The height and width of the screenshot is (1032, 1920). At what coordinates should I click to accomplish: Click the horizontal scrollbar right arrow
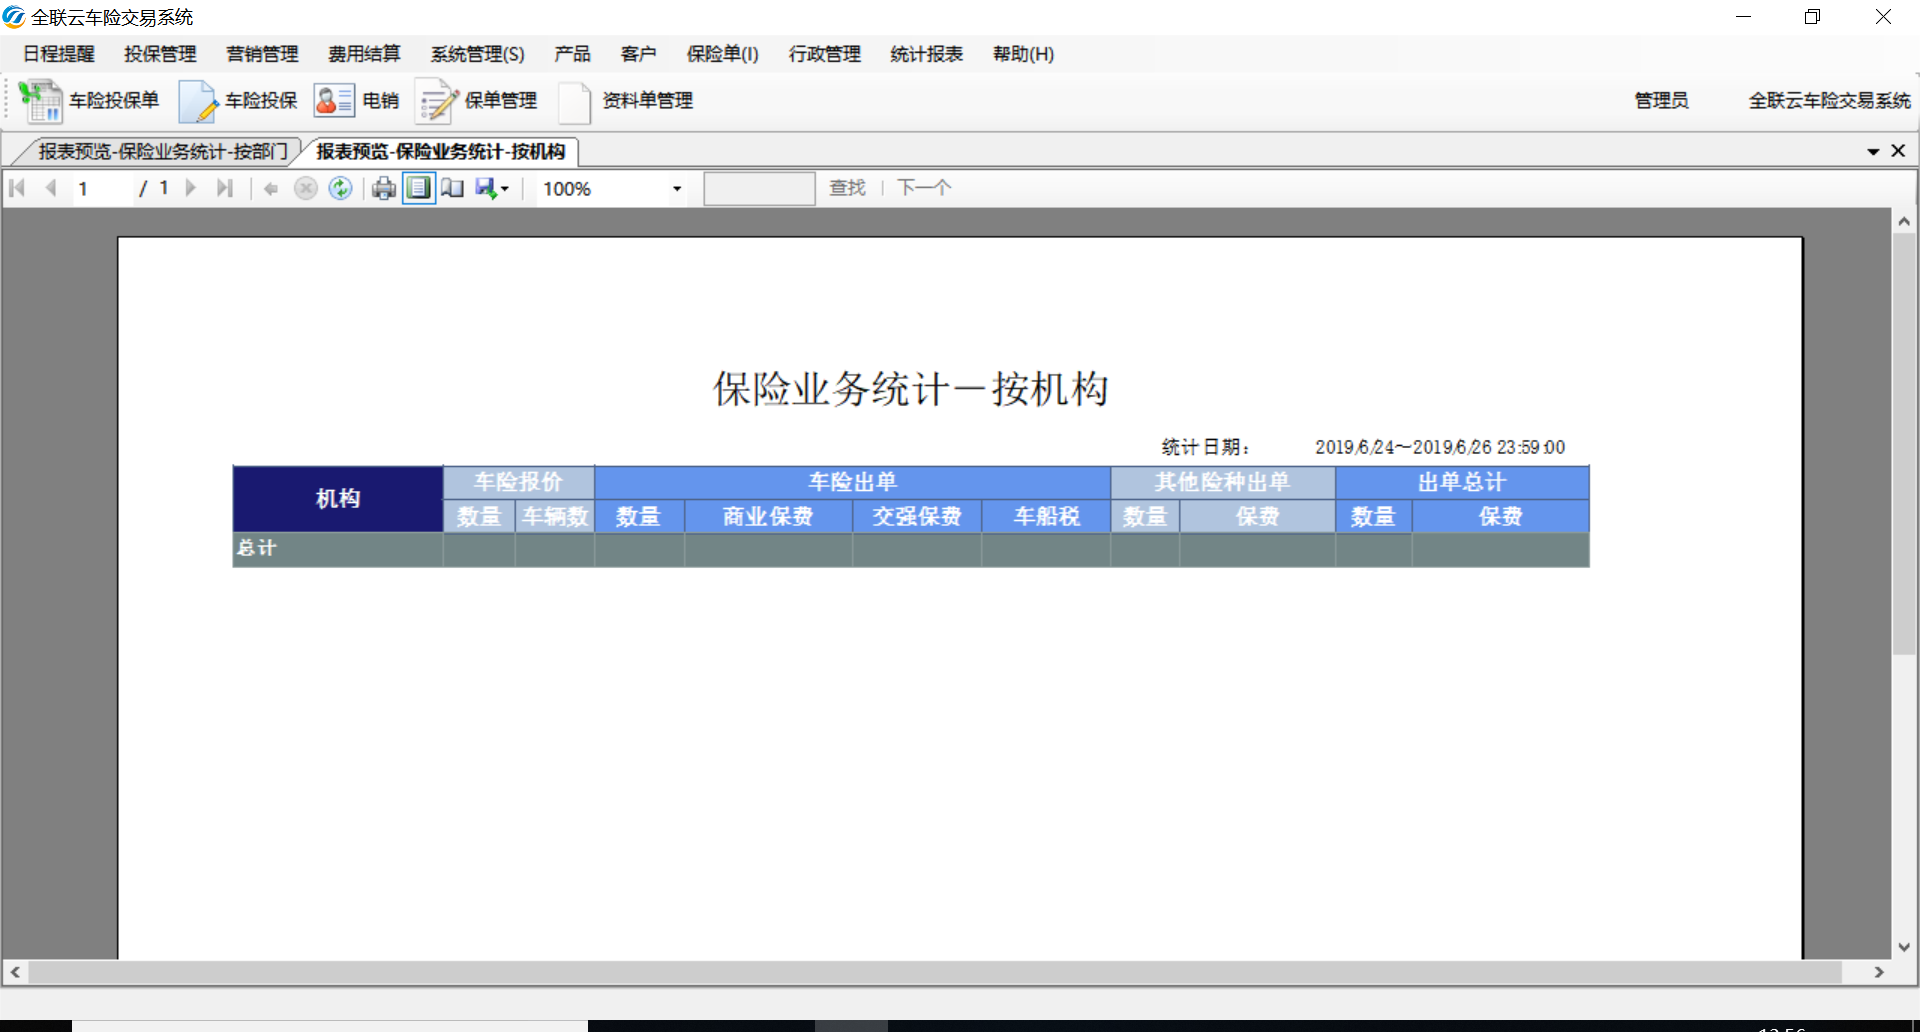(x=1879, y=972)
